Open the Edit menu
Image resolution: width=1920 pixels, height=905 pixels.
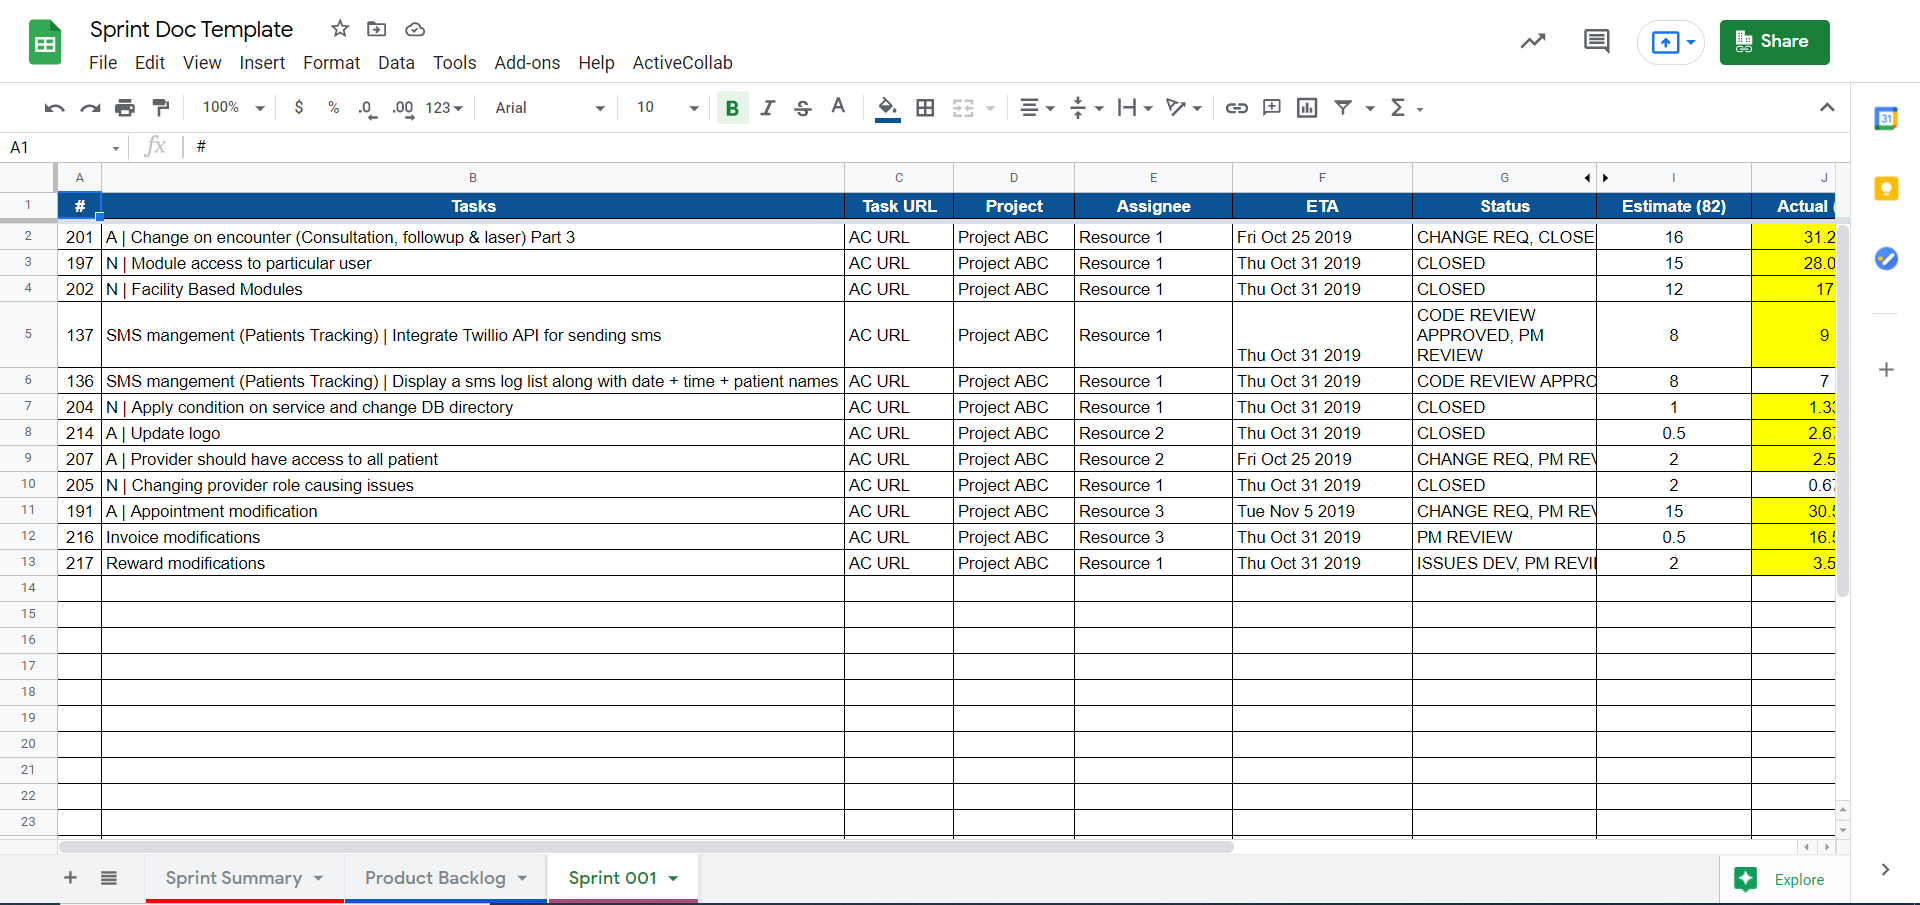click(x=150, y=63)
